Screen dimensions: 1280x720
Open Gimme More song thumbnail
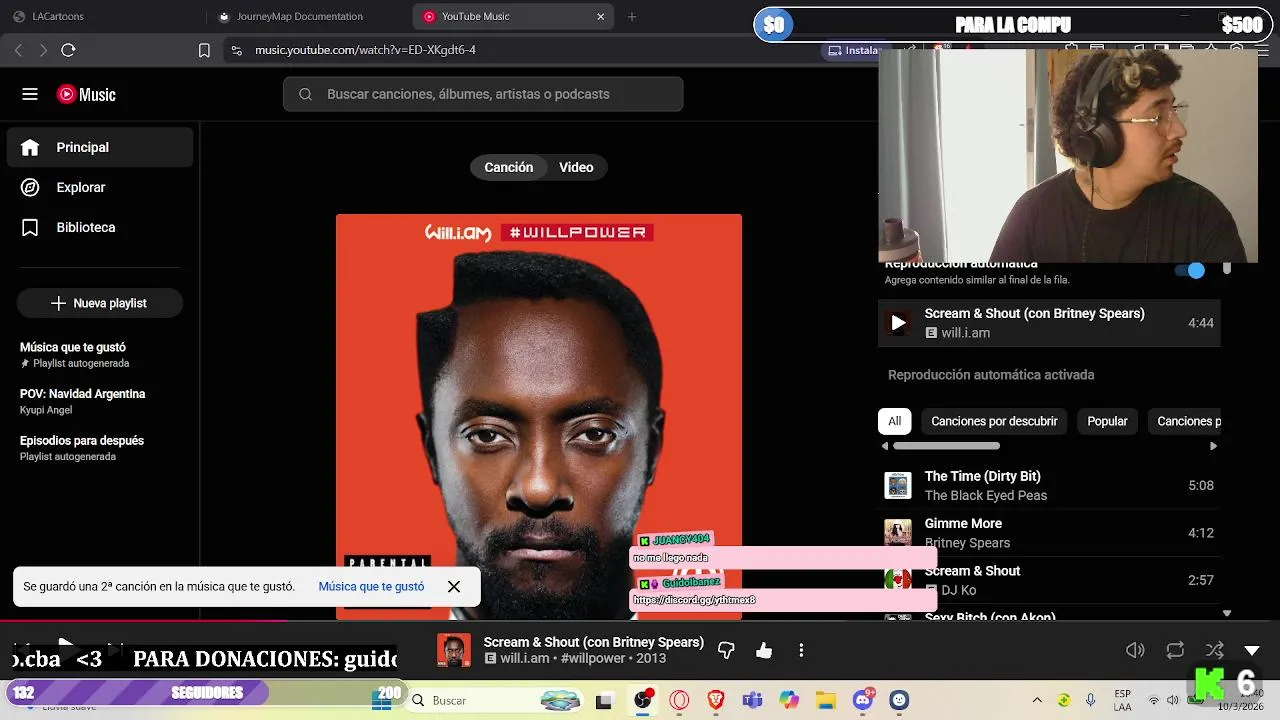pyautogui.click(x=898, y=533)
